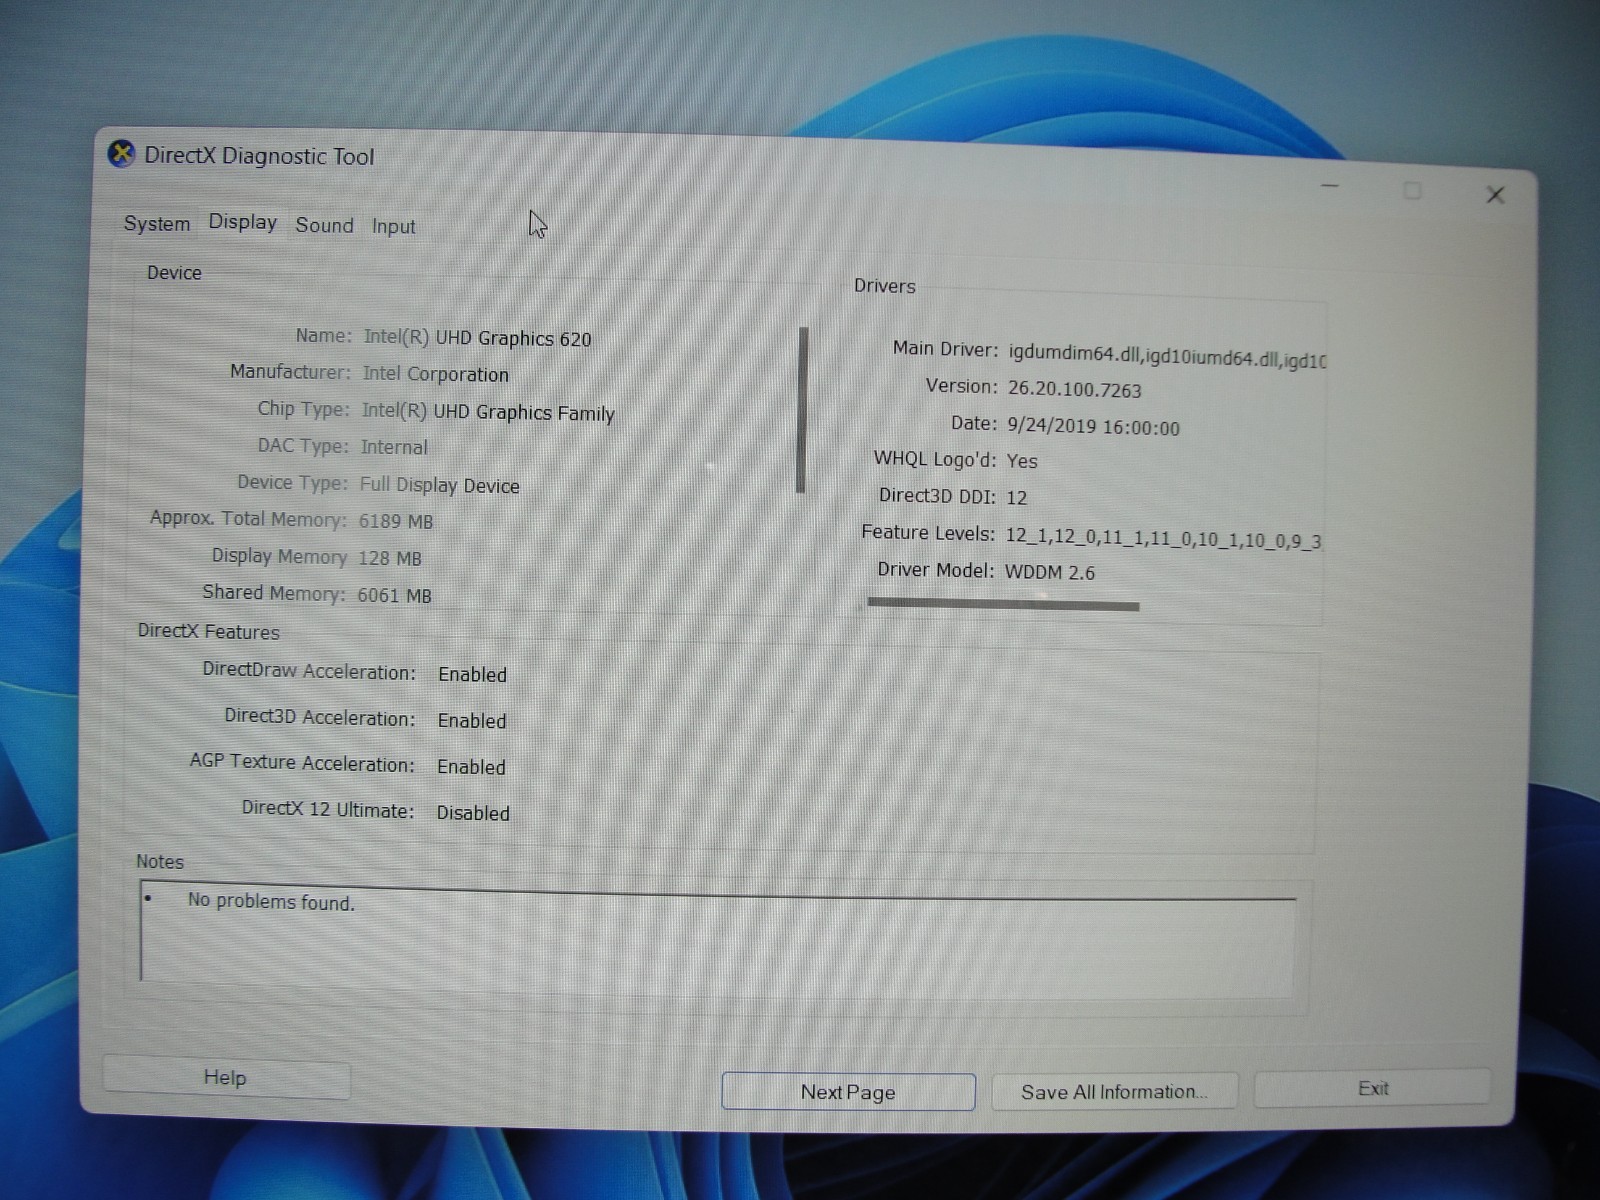Image resolution: width=1600 pixels, height=1200 pixels.
Task: Click driver date 9/24/2019 16:00:00
Action: 1093,427
